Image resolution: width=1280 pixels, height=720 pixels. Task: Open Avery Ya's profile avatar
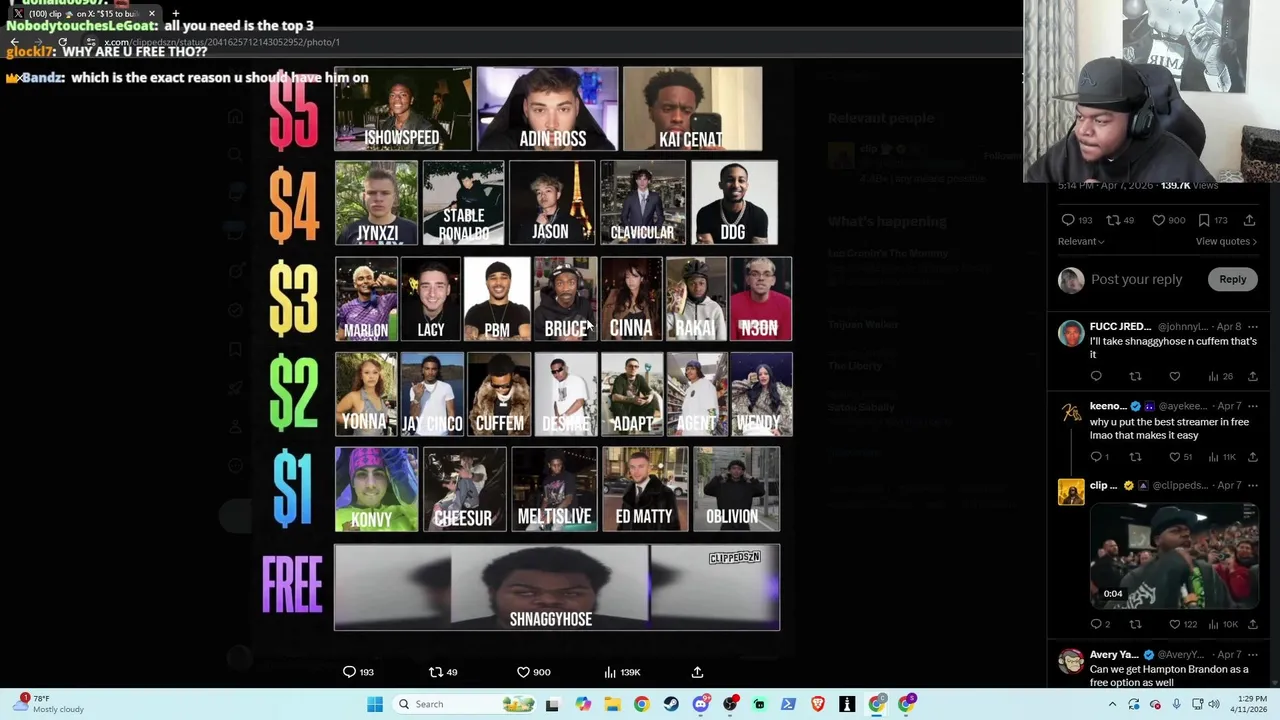pyautogui.click(x=1071, y=661)
